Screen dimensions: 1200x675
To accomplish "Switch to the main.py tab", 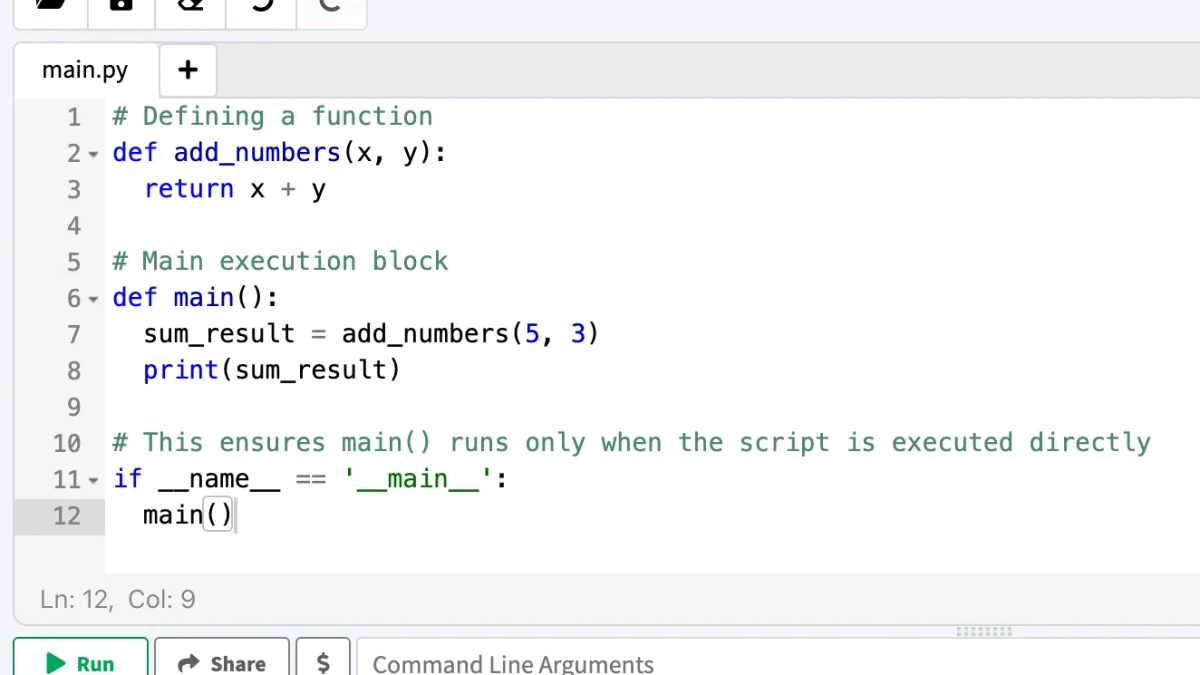I will point(85,71).
